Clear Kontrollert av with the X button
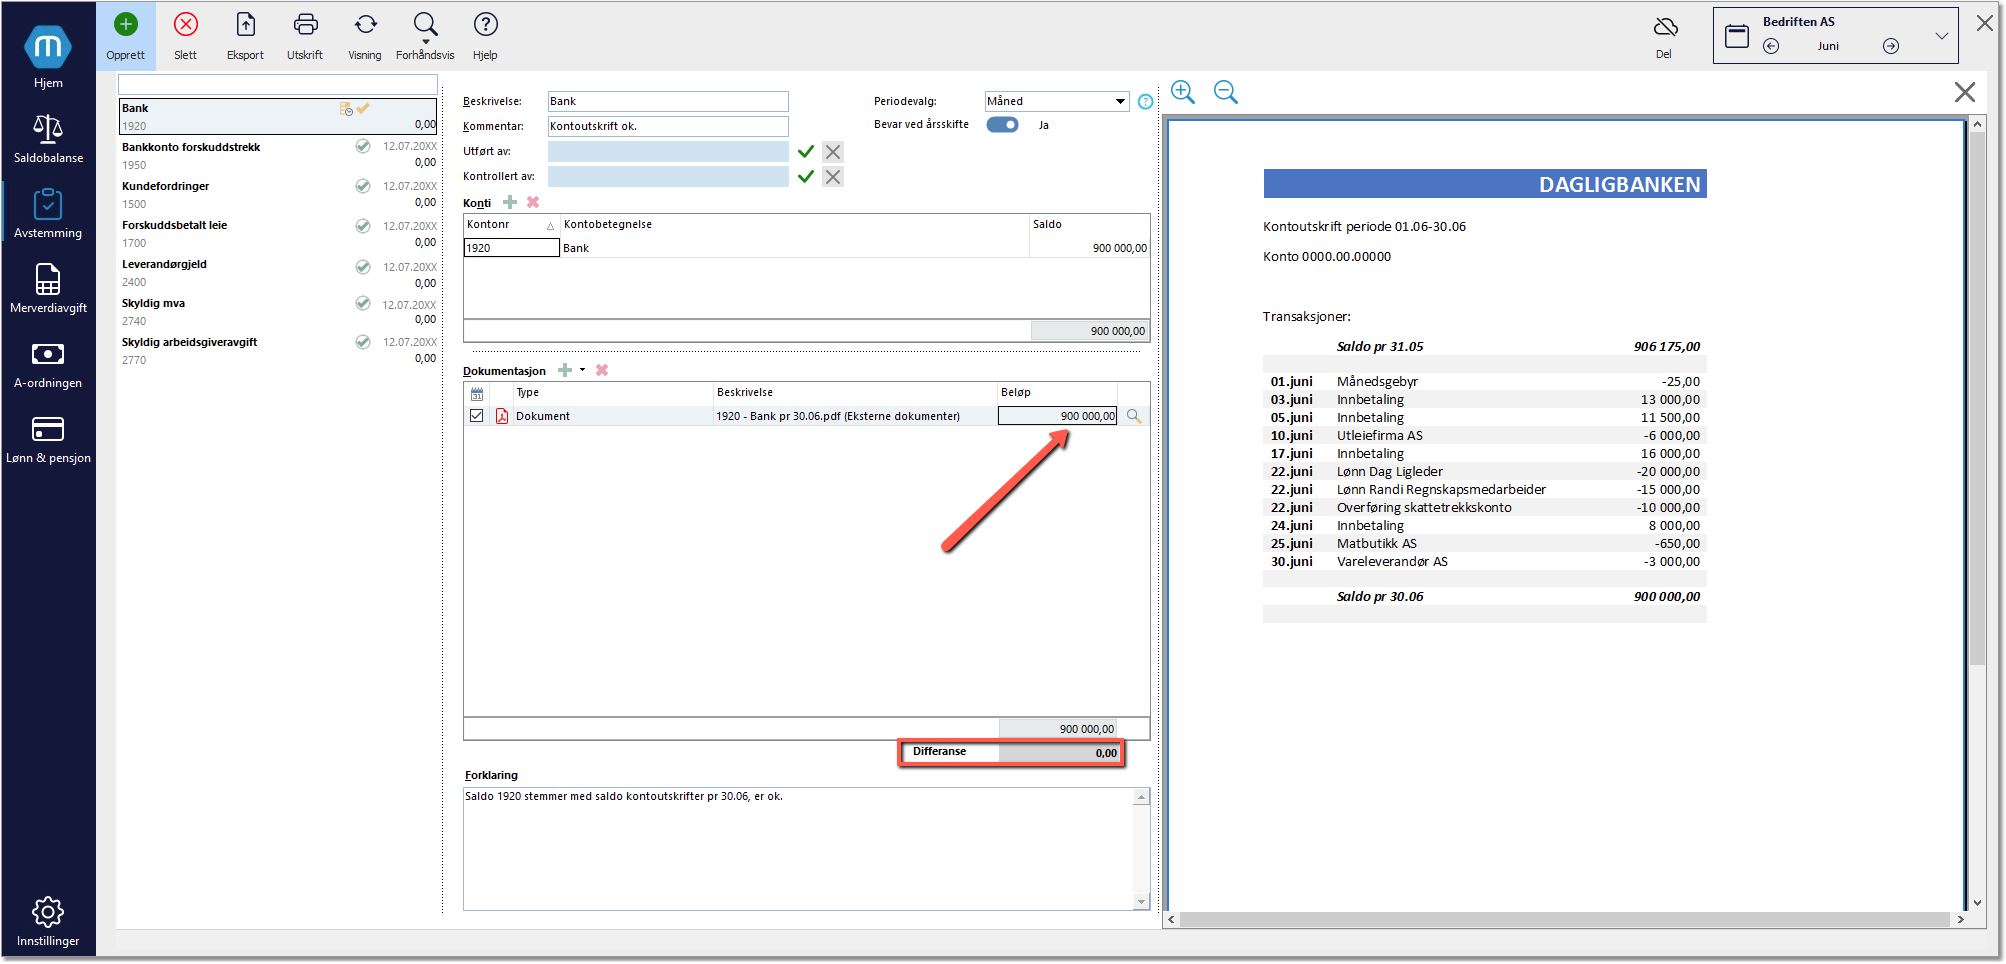Screen dimensions: 2006x964 click(x=833, y=177)
